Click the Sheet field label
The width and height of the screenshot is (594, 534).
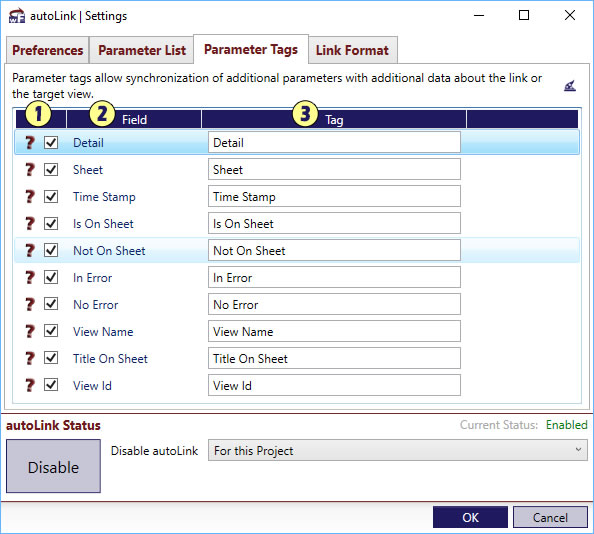88,170
